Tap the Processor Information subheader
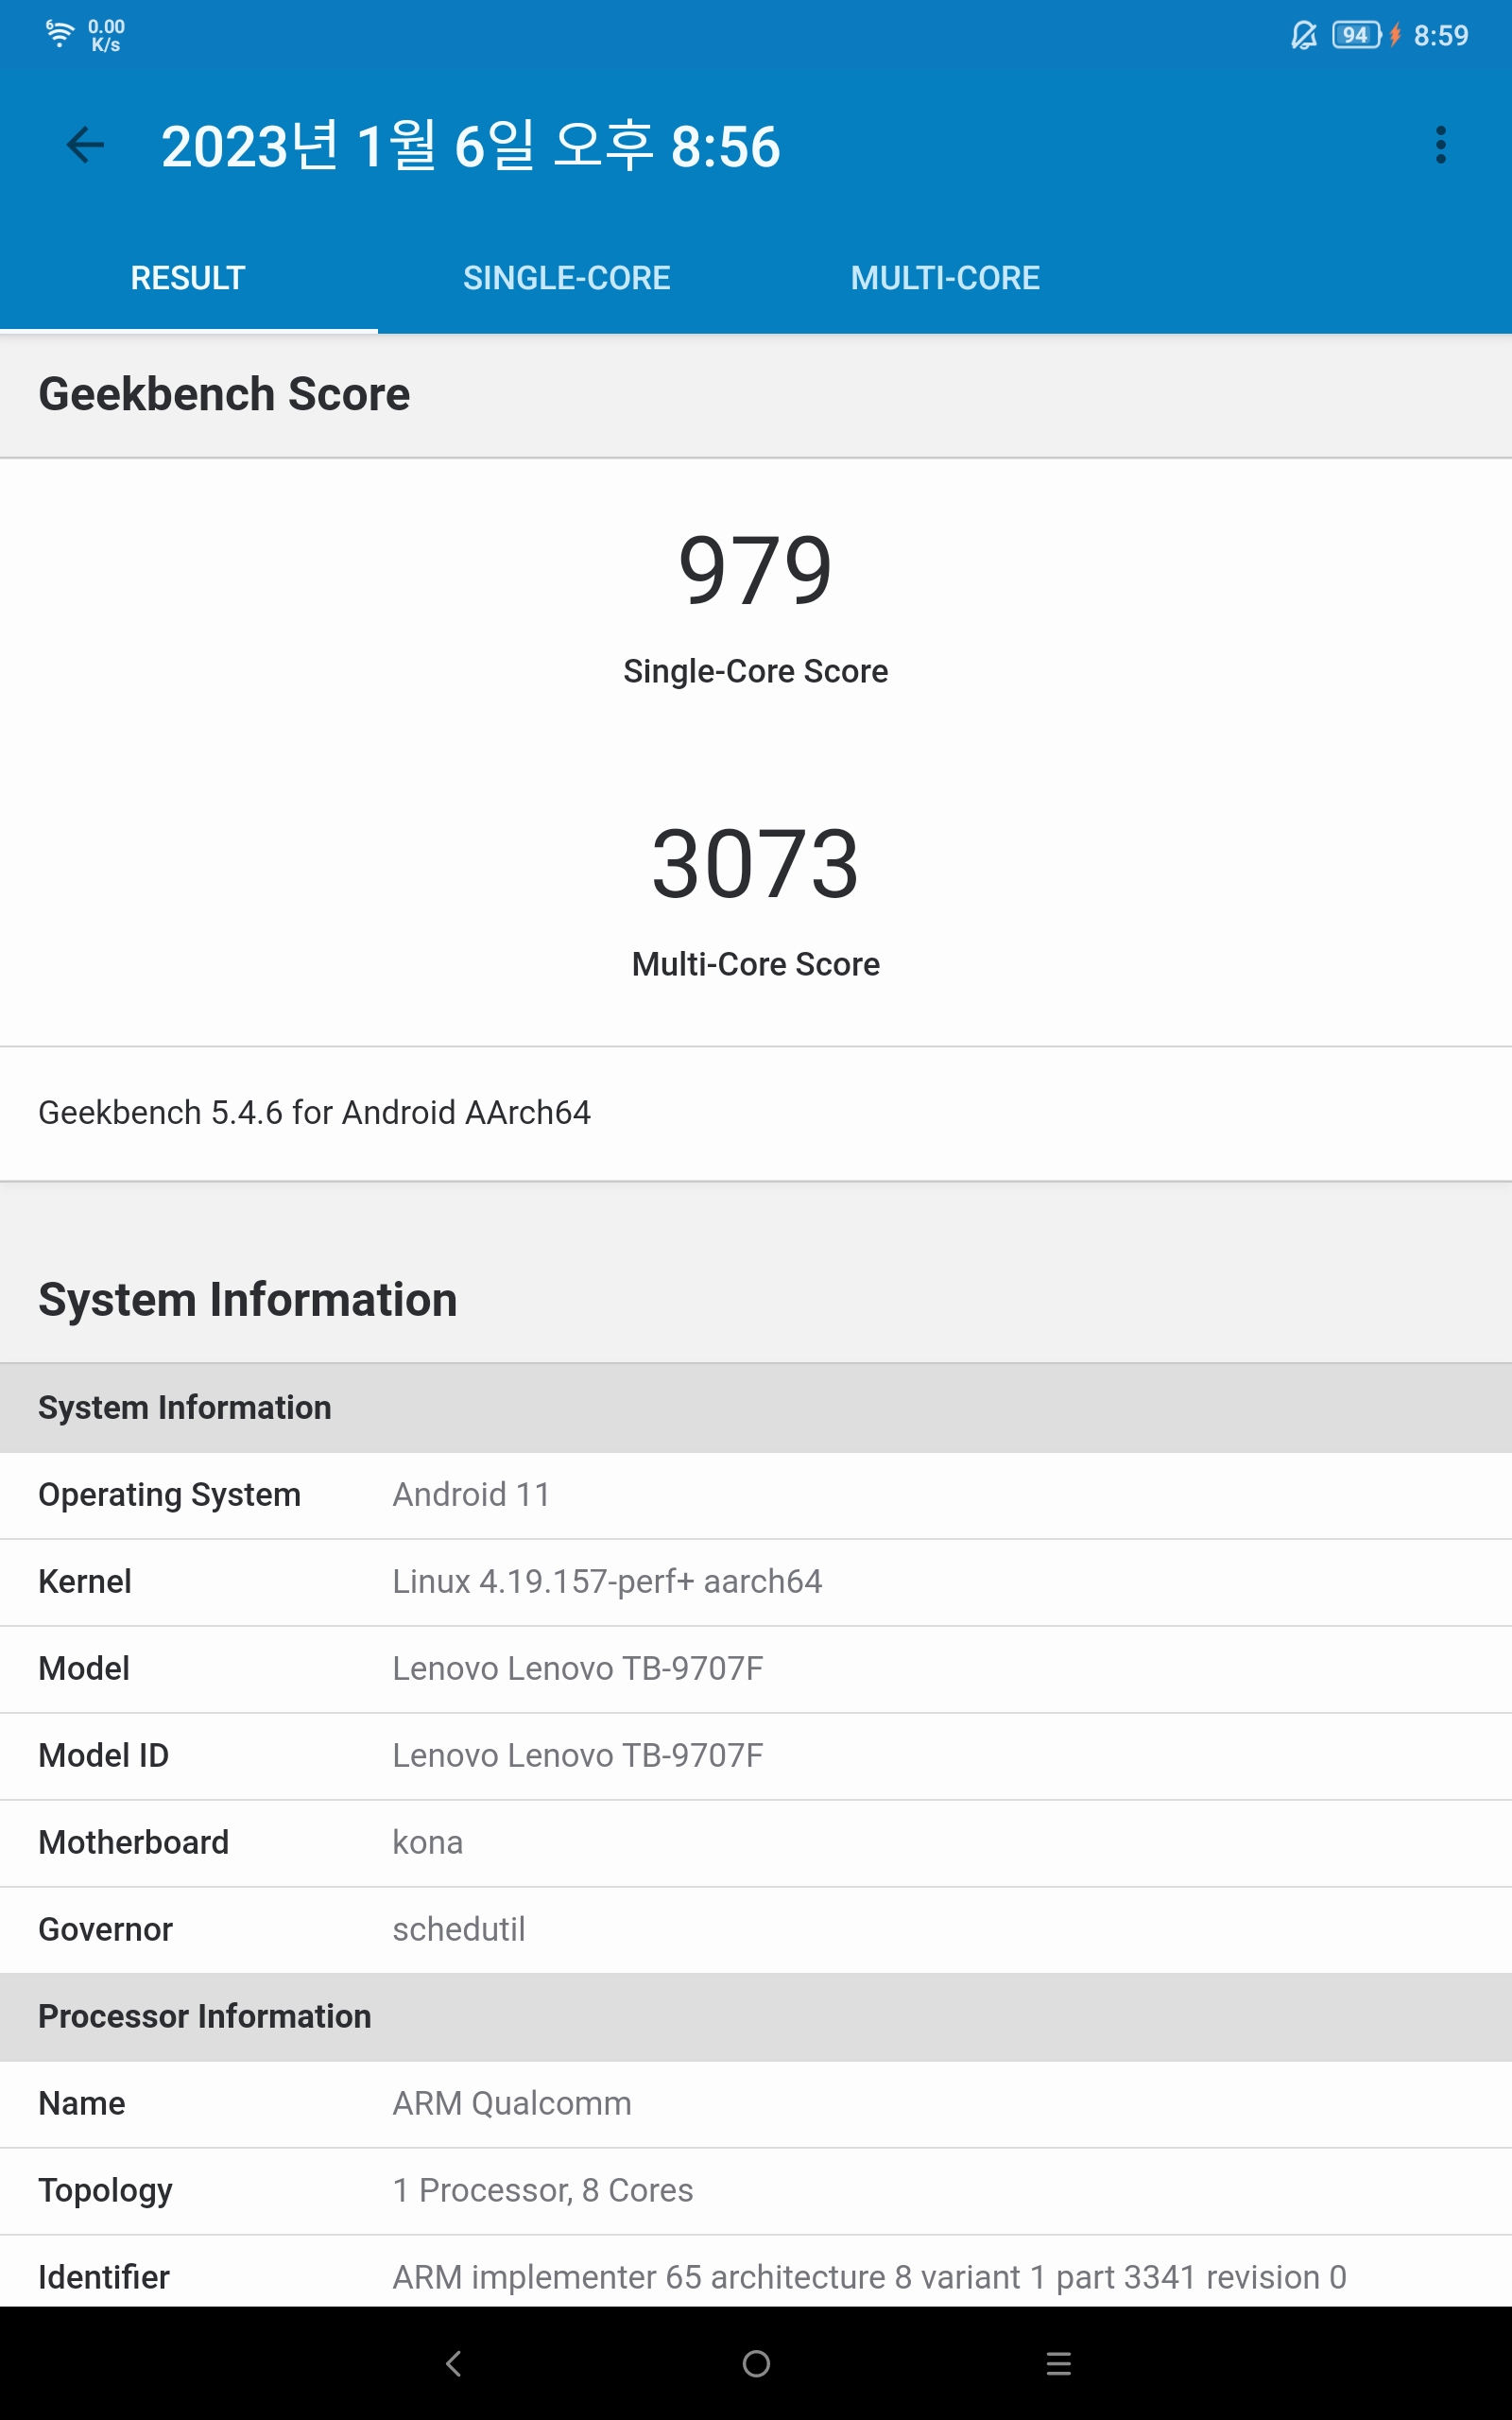Screen dimensions: 1512x2420 coord(205,2016)
